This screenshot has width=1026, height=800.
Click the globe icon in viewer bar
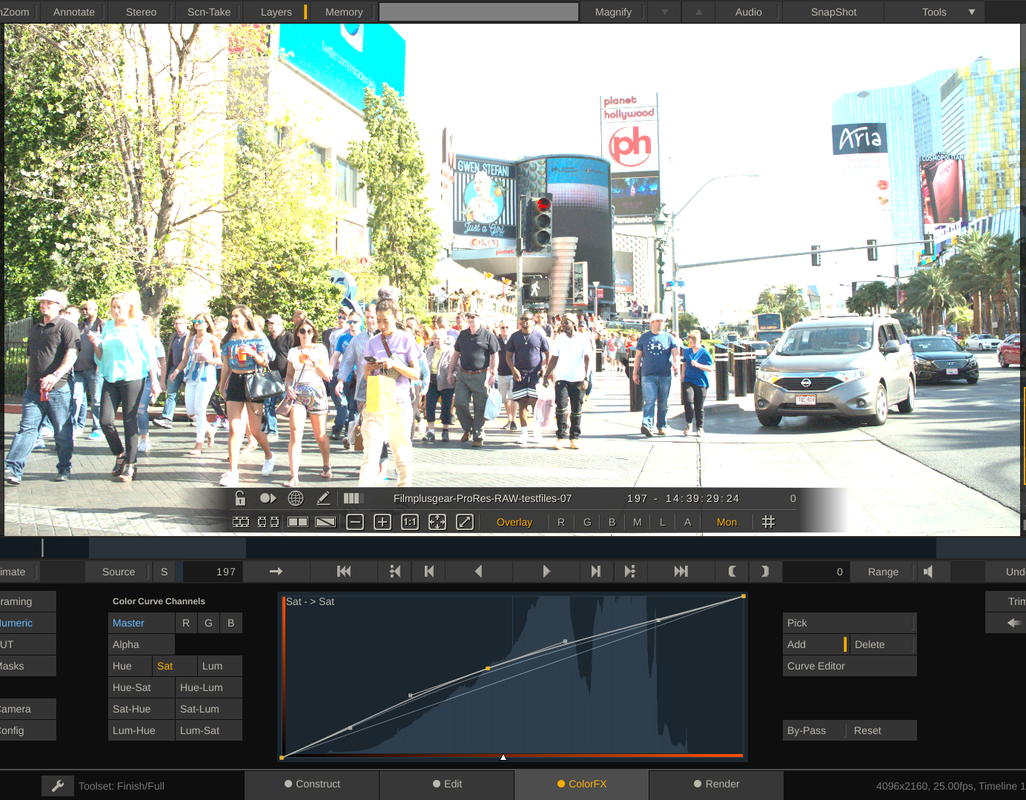pos(296,498)
